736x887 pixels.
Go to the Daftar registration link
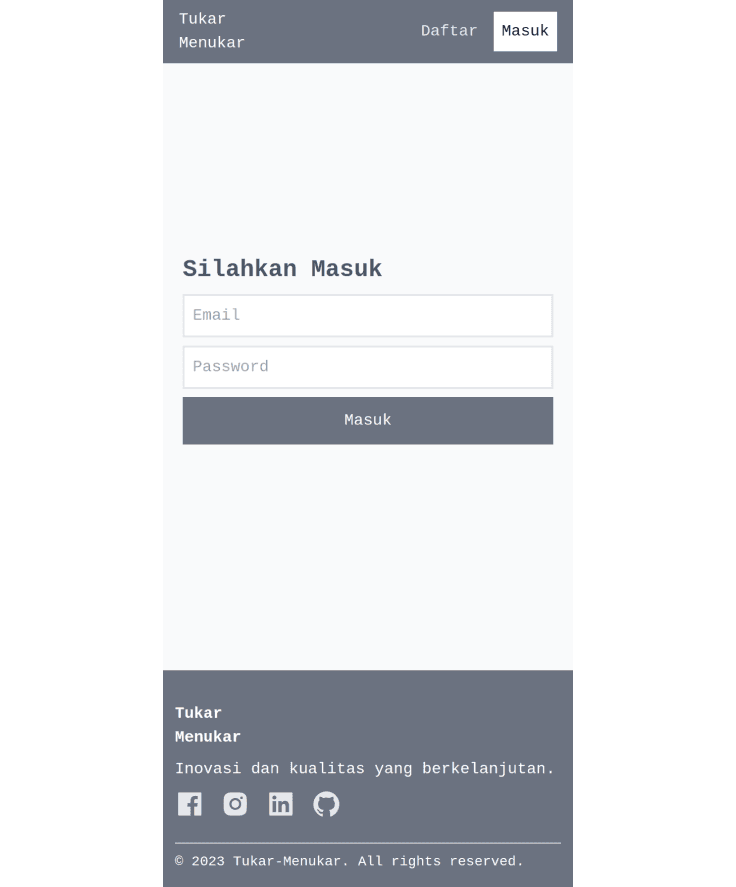(449, 31)
